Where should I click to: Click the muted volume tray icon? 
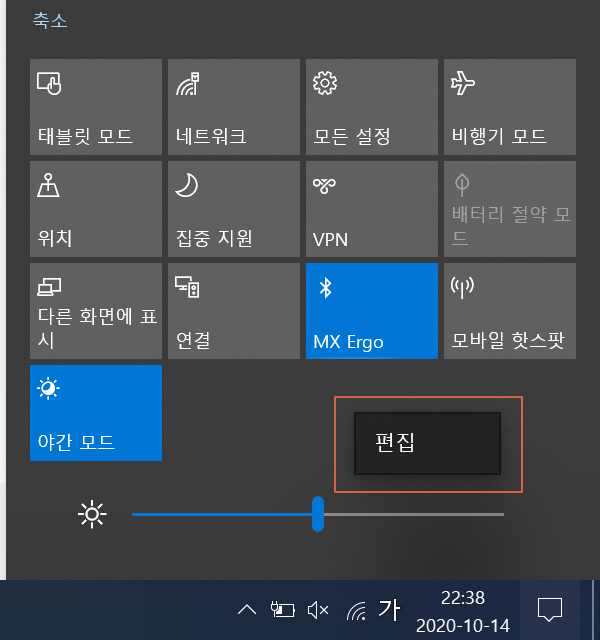318,610
